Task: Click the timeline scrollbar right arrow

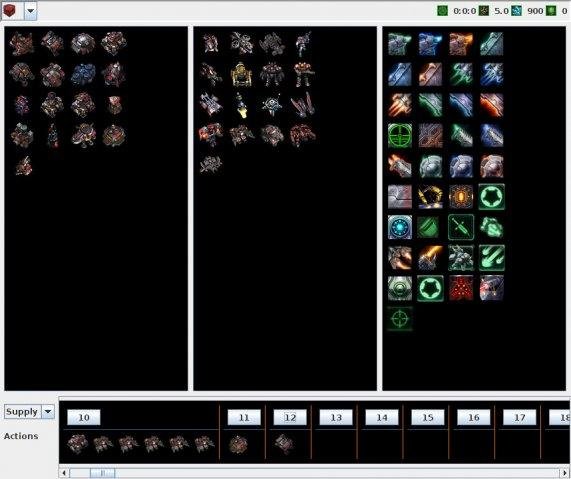Action: [x=566, y=473]
